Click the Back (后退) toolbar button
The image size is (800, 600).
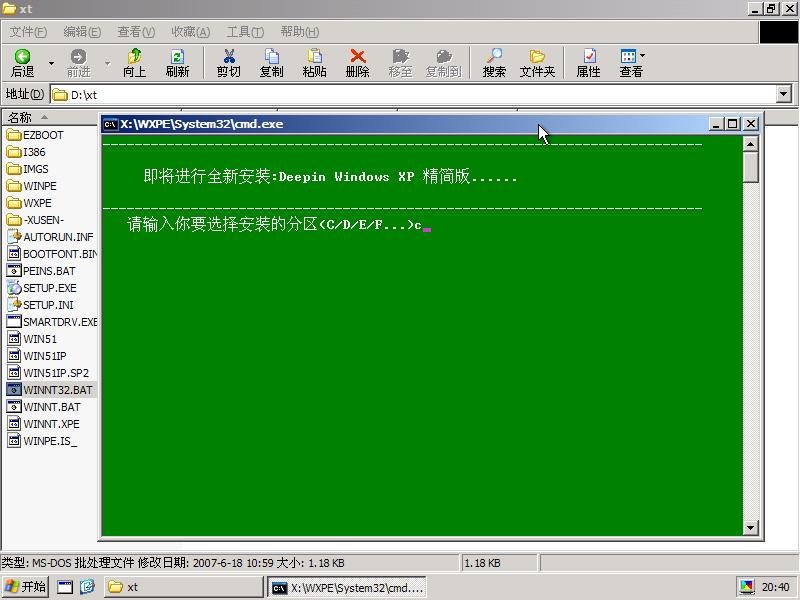click(x=22, y=63)
